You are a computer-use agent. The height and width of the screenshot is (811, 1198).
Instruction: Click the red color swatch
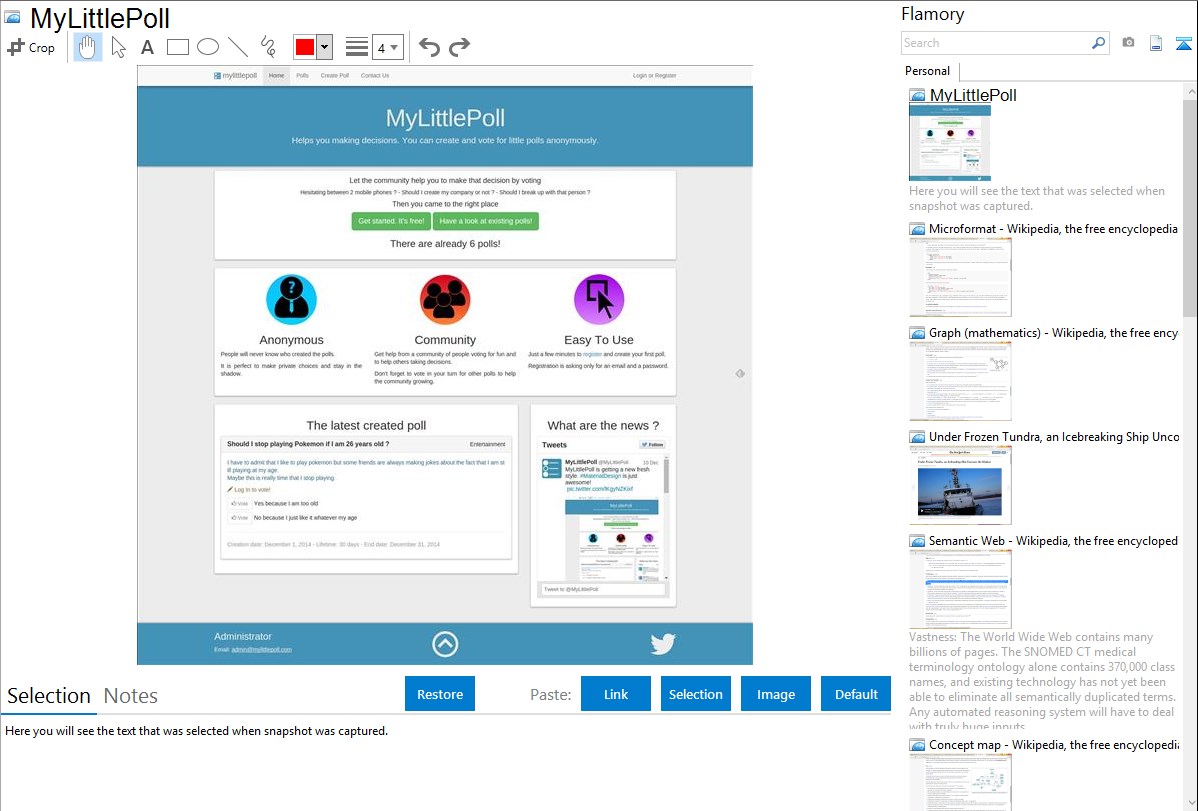(x=305, y=47)
